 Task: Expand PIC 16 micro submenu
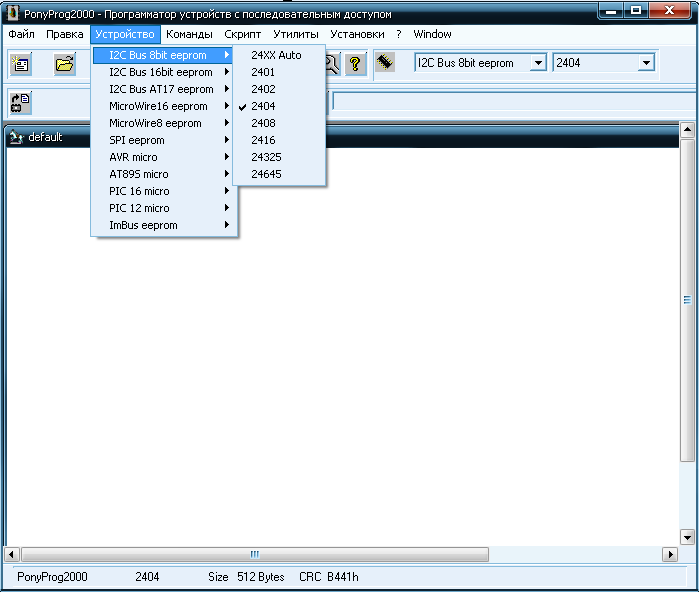pos(163,191)
